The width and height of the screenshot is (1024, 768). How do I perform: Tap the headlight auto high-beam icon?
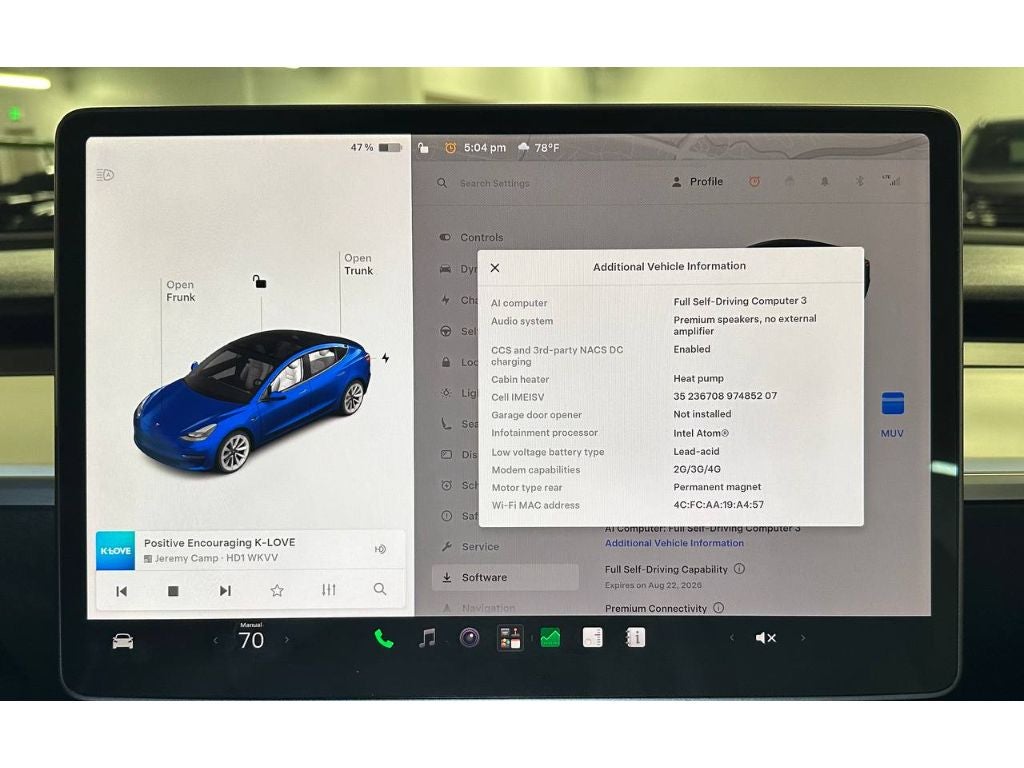(x=105, y=175)
